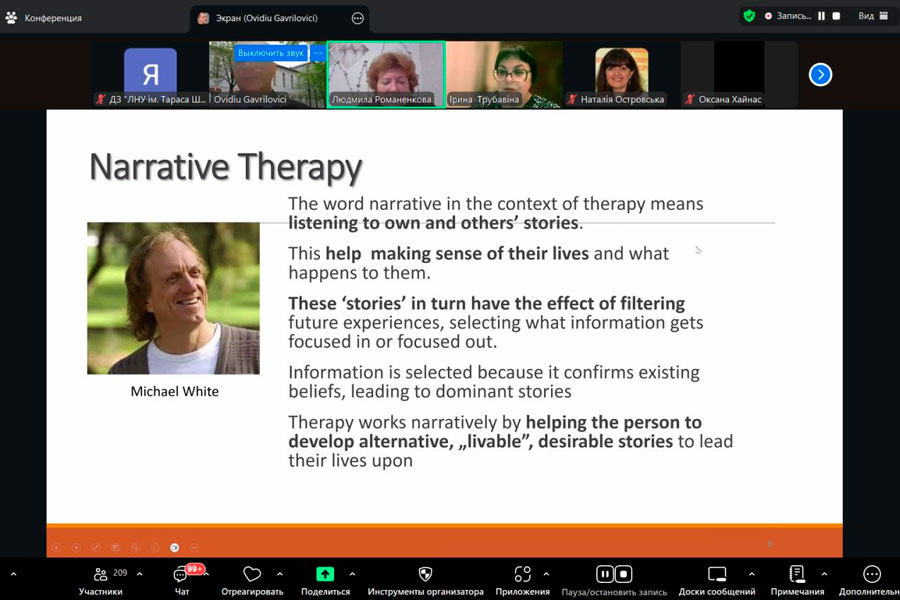900x600 pixels.
Task: Click Выключить звук on Ovidiu's tile
Action: point(270,53)
